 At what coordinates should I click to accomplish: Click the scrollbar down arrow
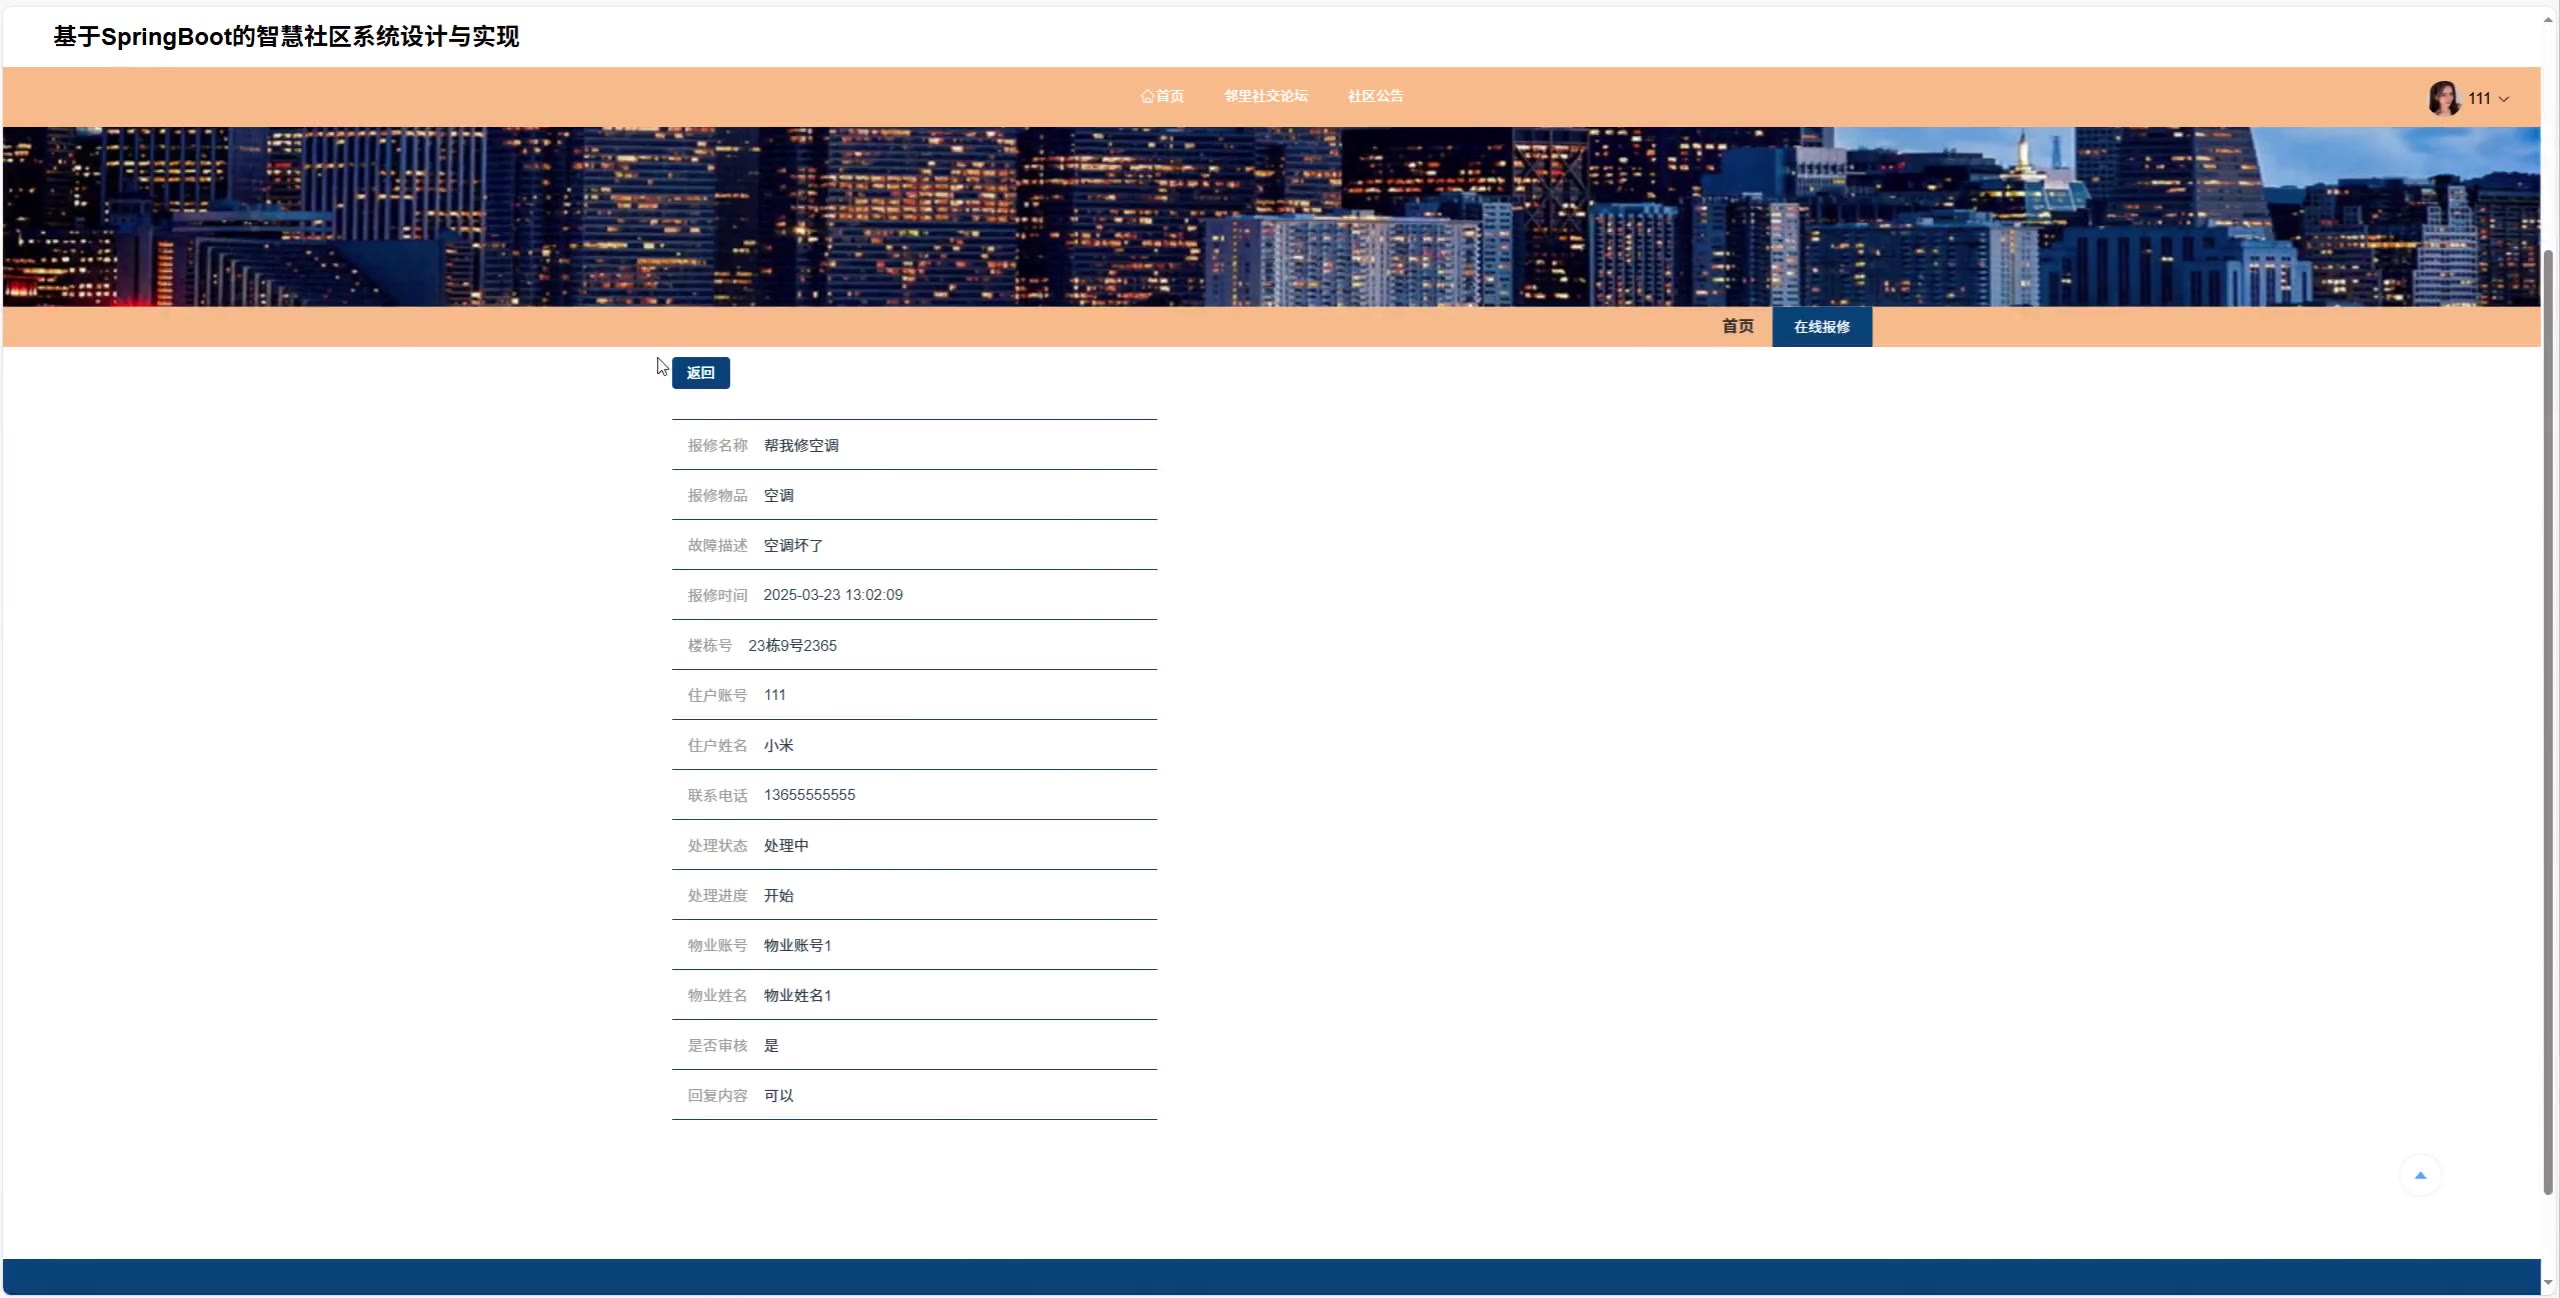2548,1283
